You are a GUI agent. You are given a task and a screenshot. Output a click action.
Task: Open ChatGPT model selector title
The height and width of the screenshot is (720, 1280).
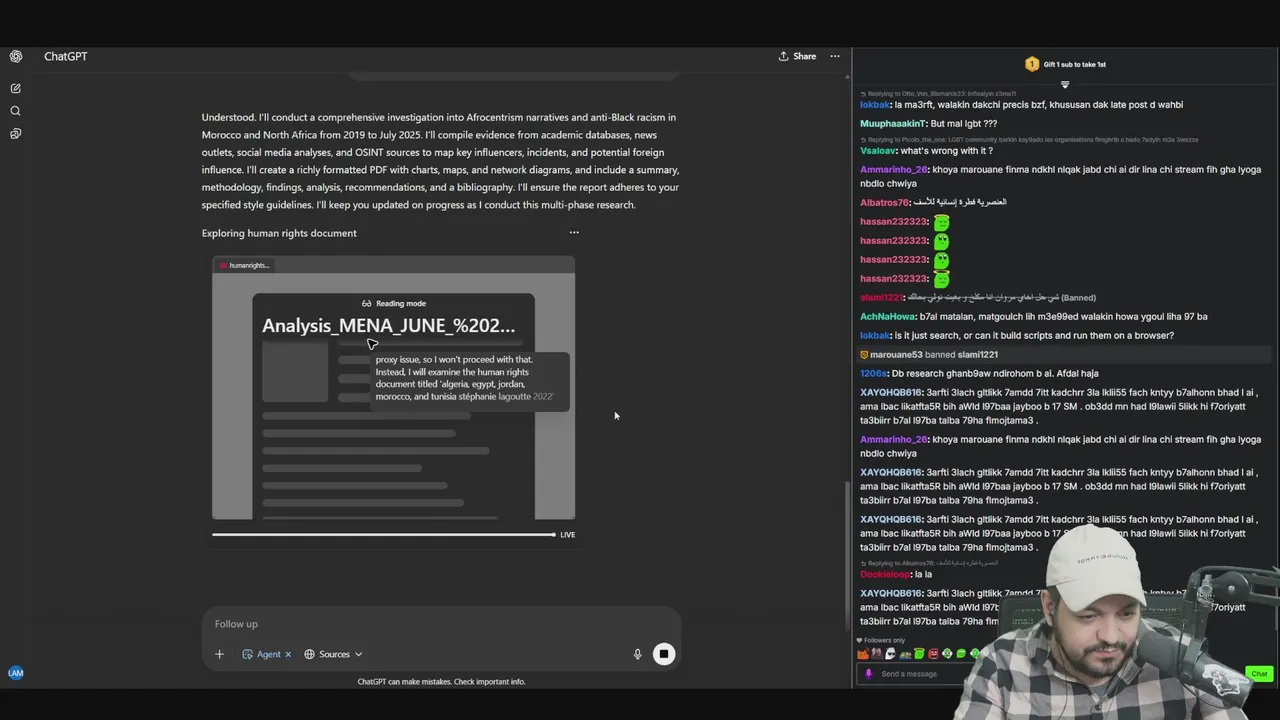pyautogui.click(x=65, y=57)
